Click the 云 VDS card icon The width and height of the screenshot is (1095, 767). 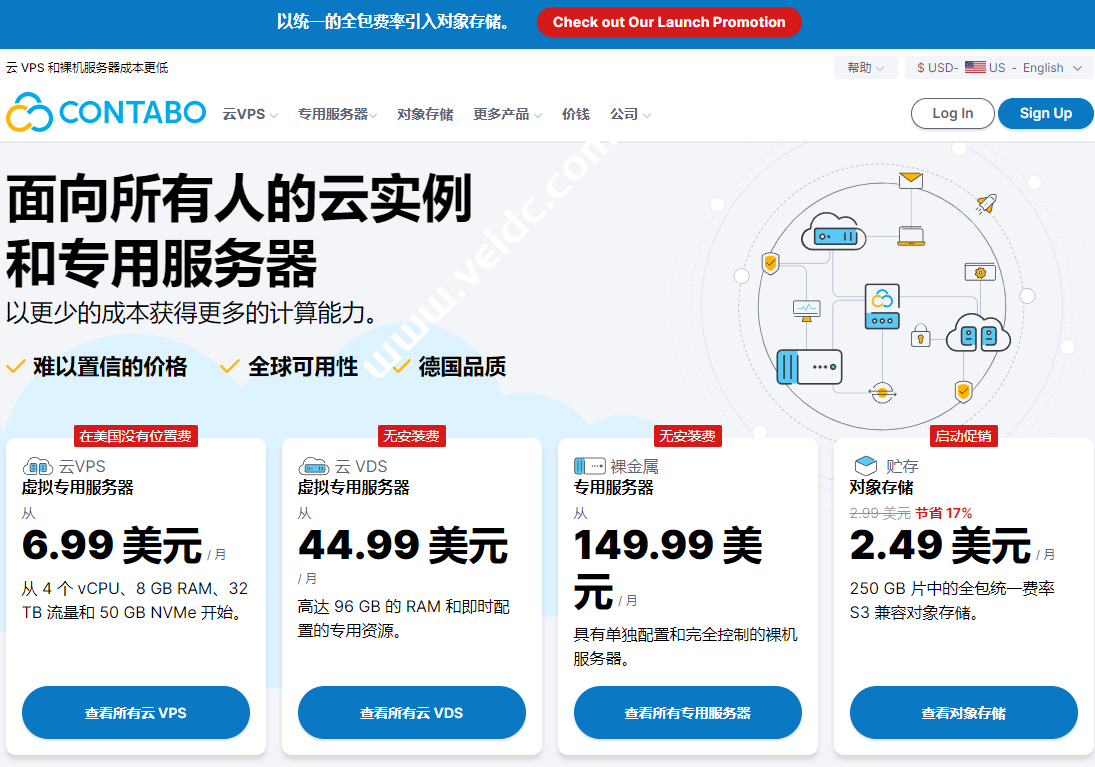(x=313, y=465)
